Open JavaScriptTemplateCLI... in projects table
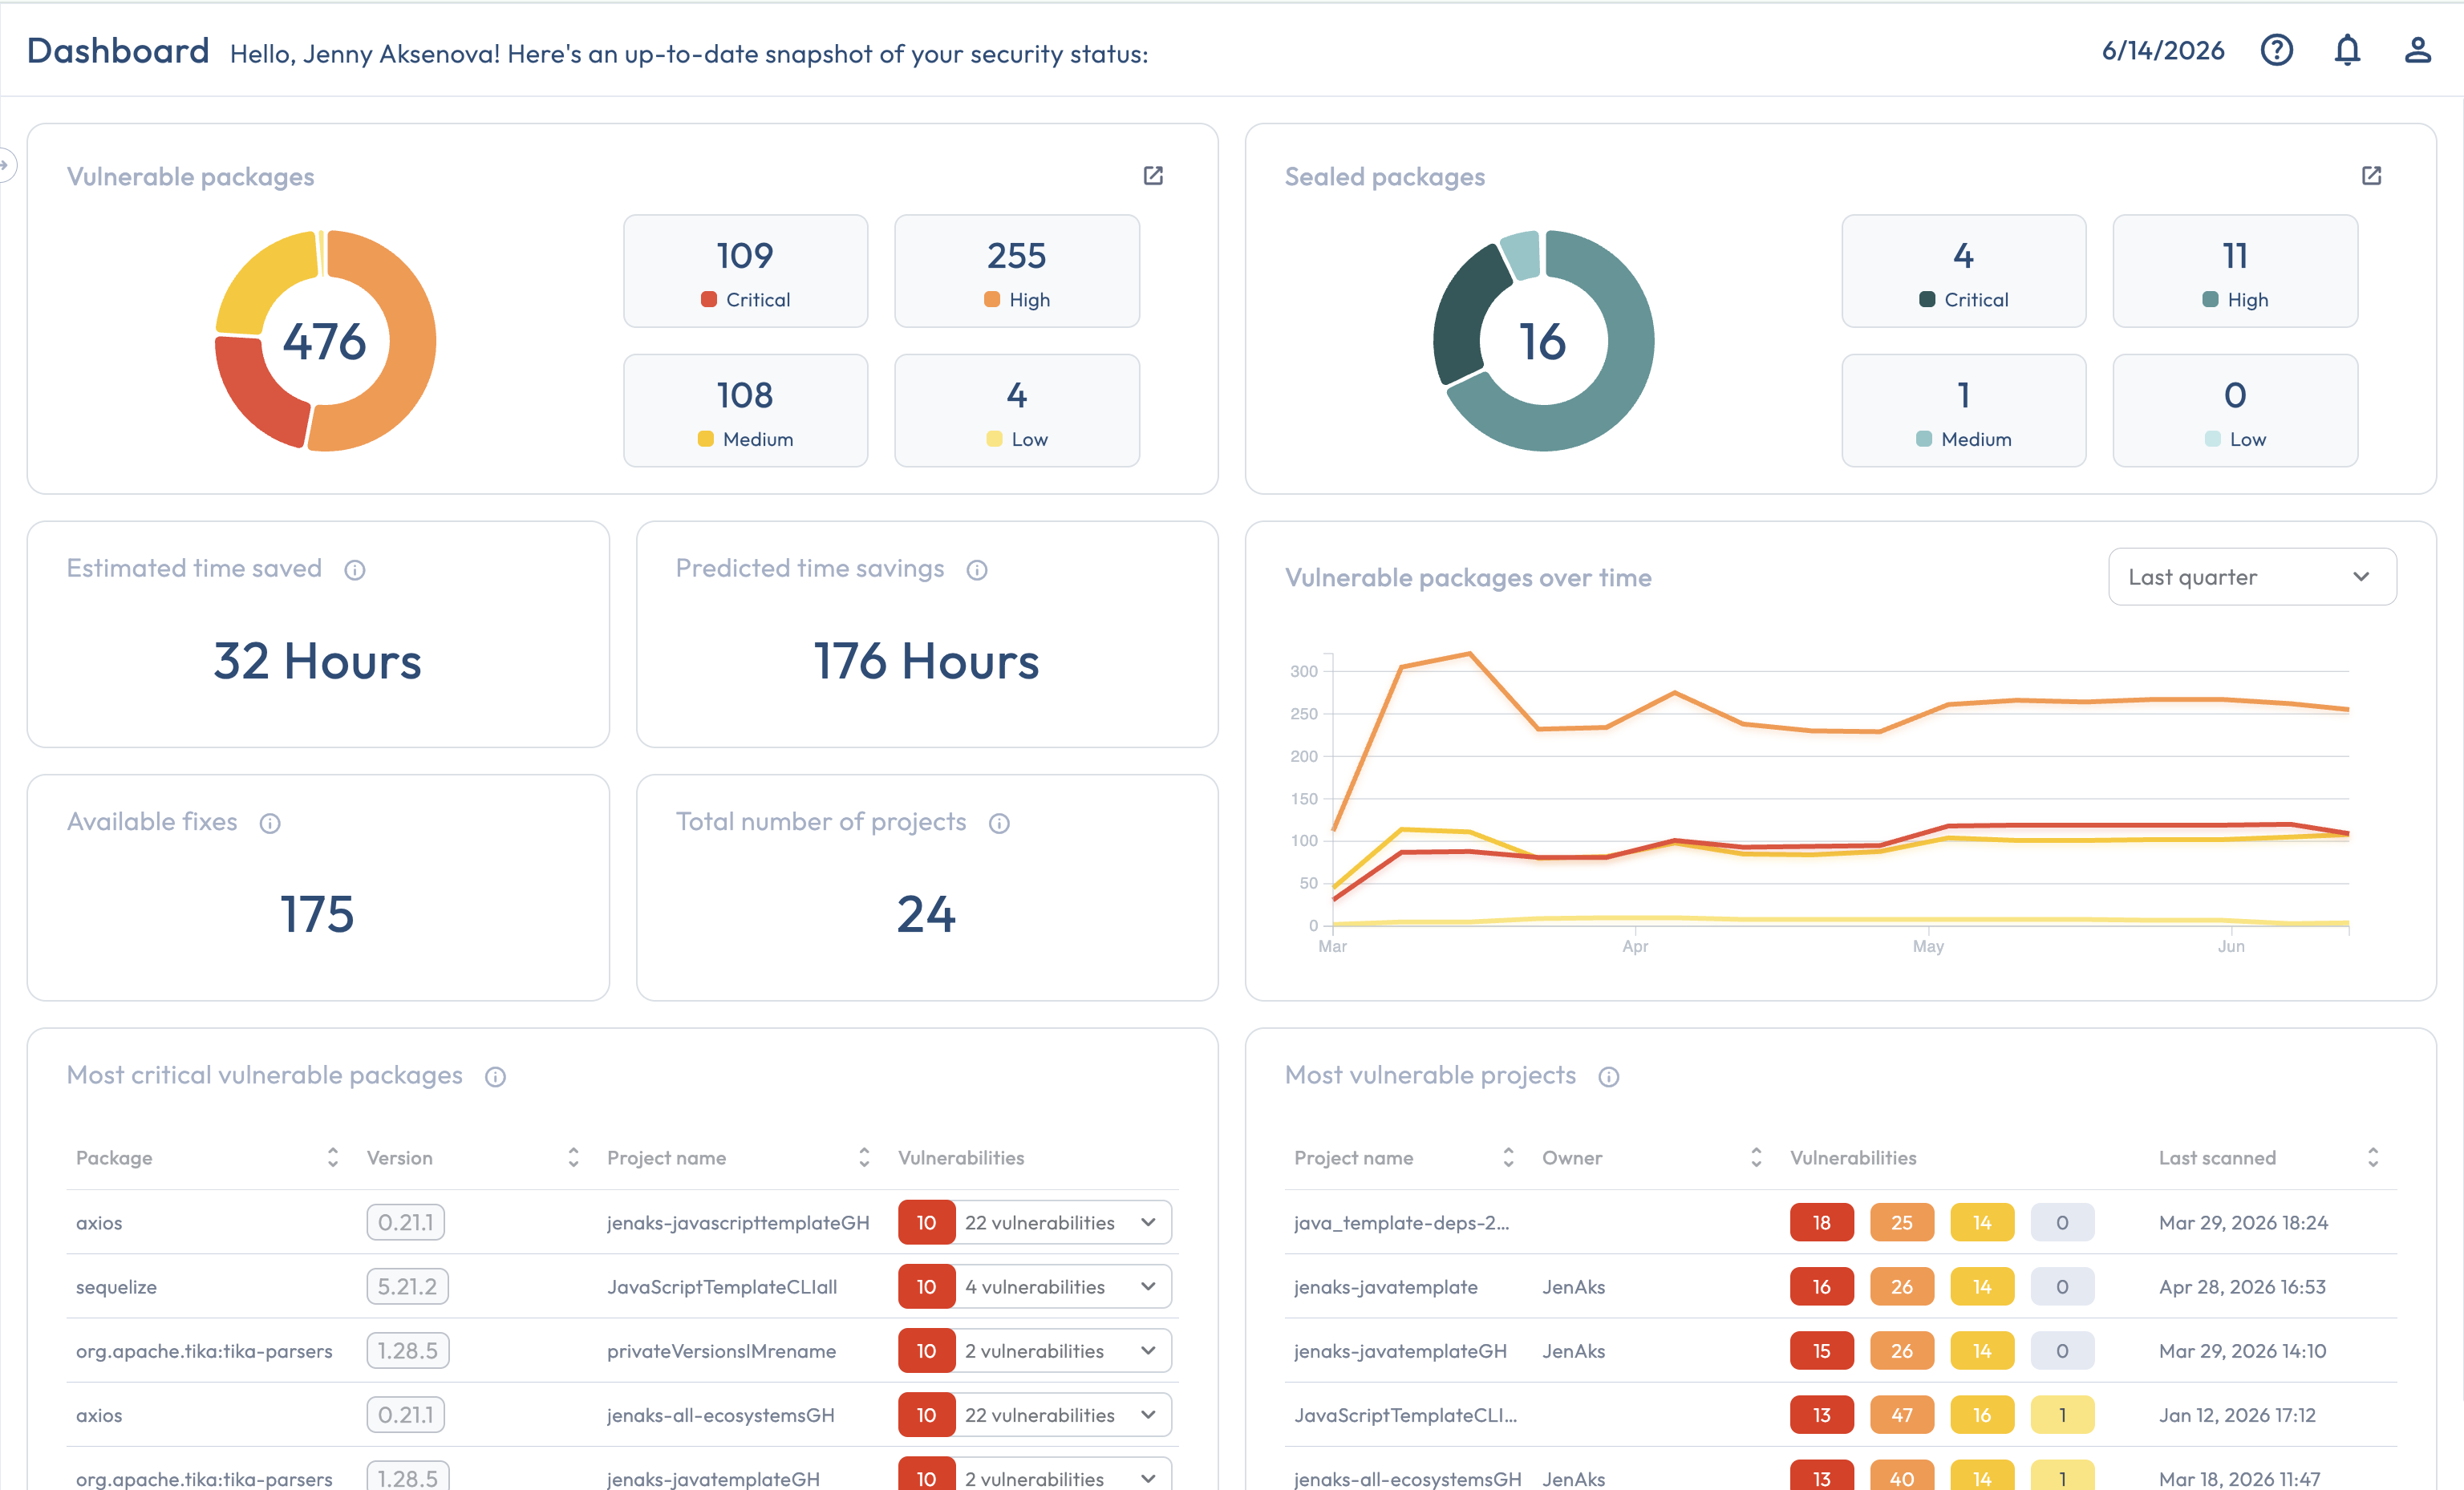 [x=1405, y=1414]
